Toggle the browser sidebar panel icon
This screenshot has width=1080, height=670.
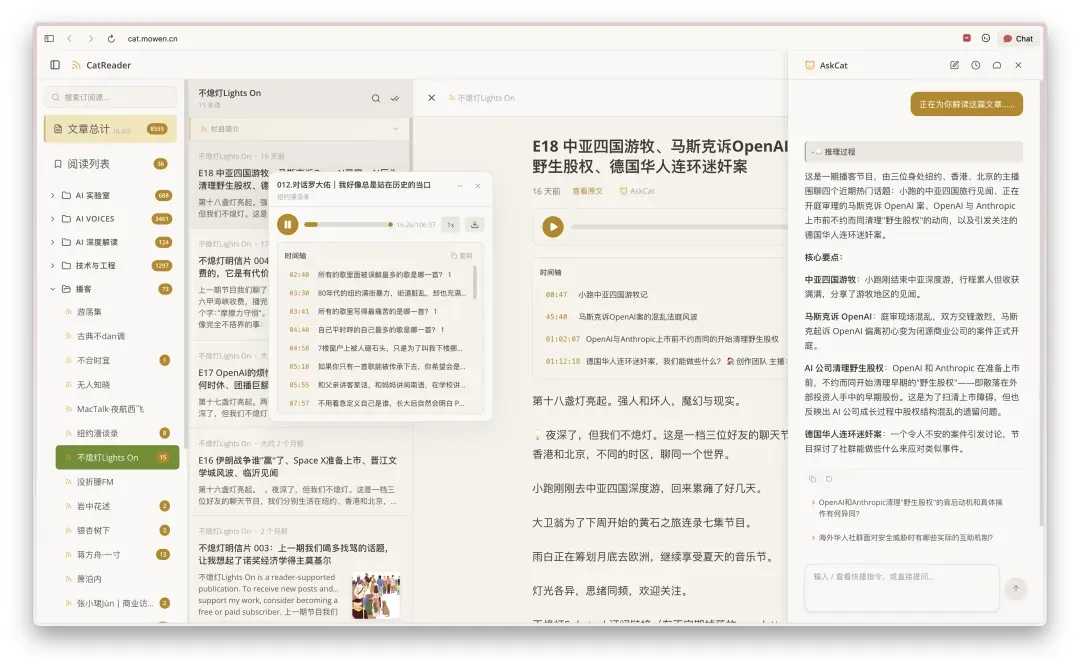coord(49,39)
